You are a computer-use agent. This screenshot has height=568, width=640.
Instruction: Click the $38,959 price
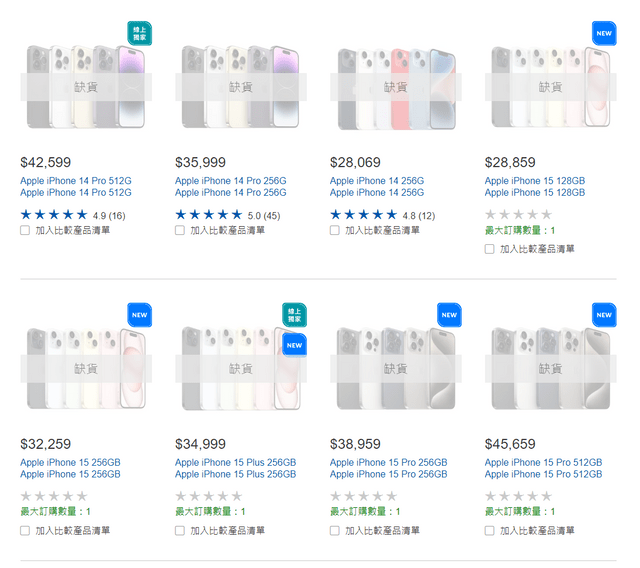point(355,444)
